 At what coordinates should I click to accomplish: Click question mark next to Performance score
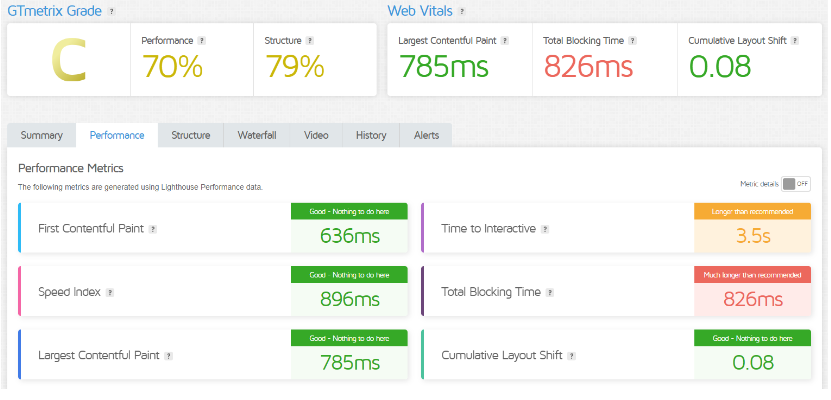click(201, 41)
